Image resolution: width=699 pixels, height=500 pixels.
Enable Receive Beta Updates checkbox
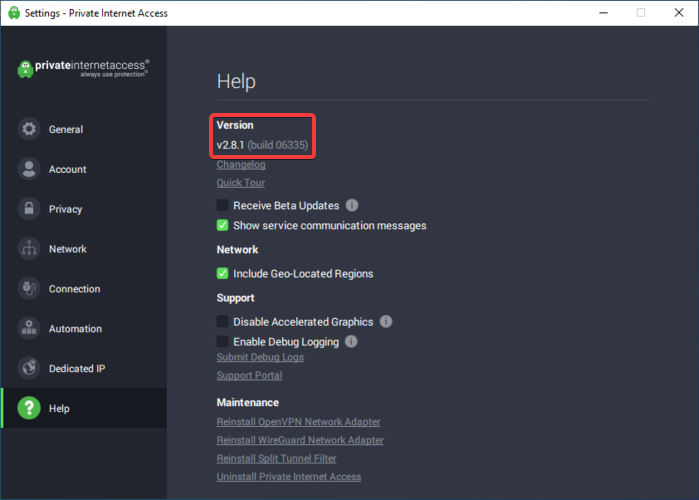[x=222, y=205]
